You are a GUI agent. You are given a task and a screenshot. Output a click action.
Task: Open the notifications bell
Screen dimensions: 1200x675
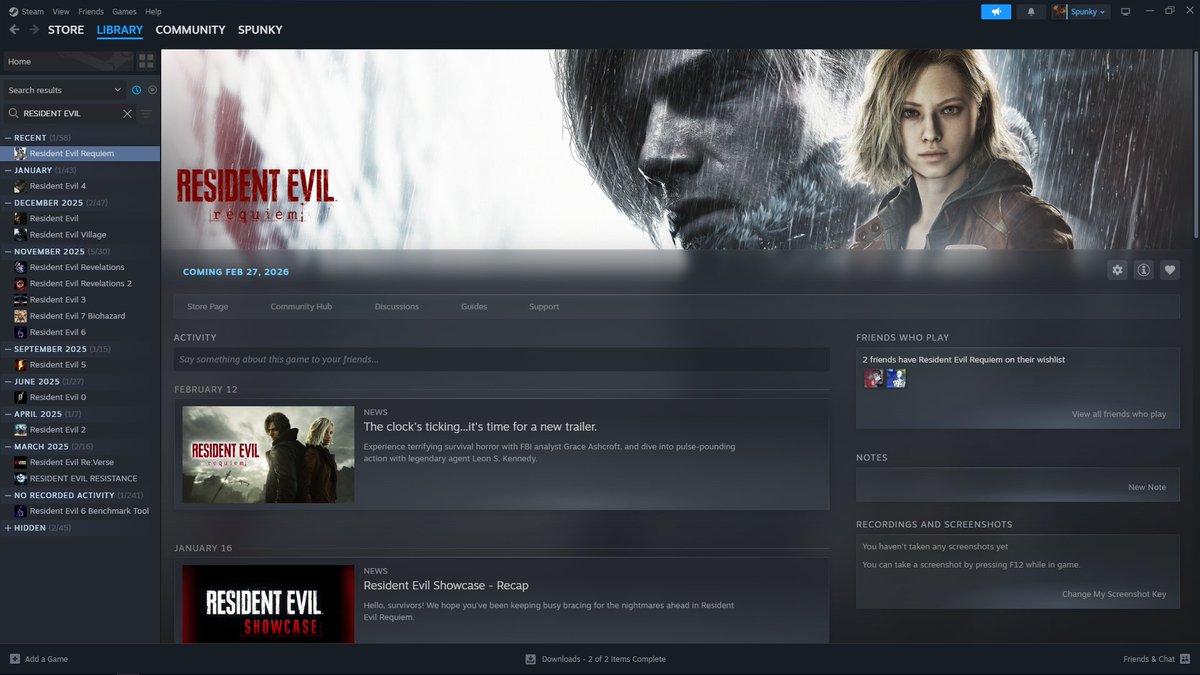(1031, 12)
